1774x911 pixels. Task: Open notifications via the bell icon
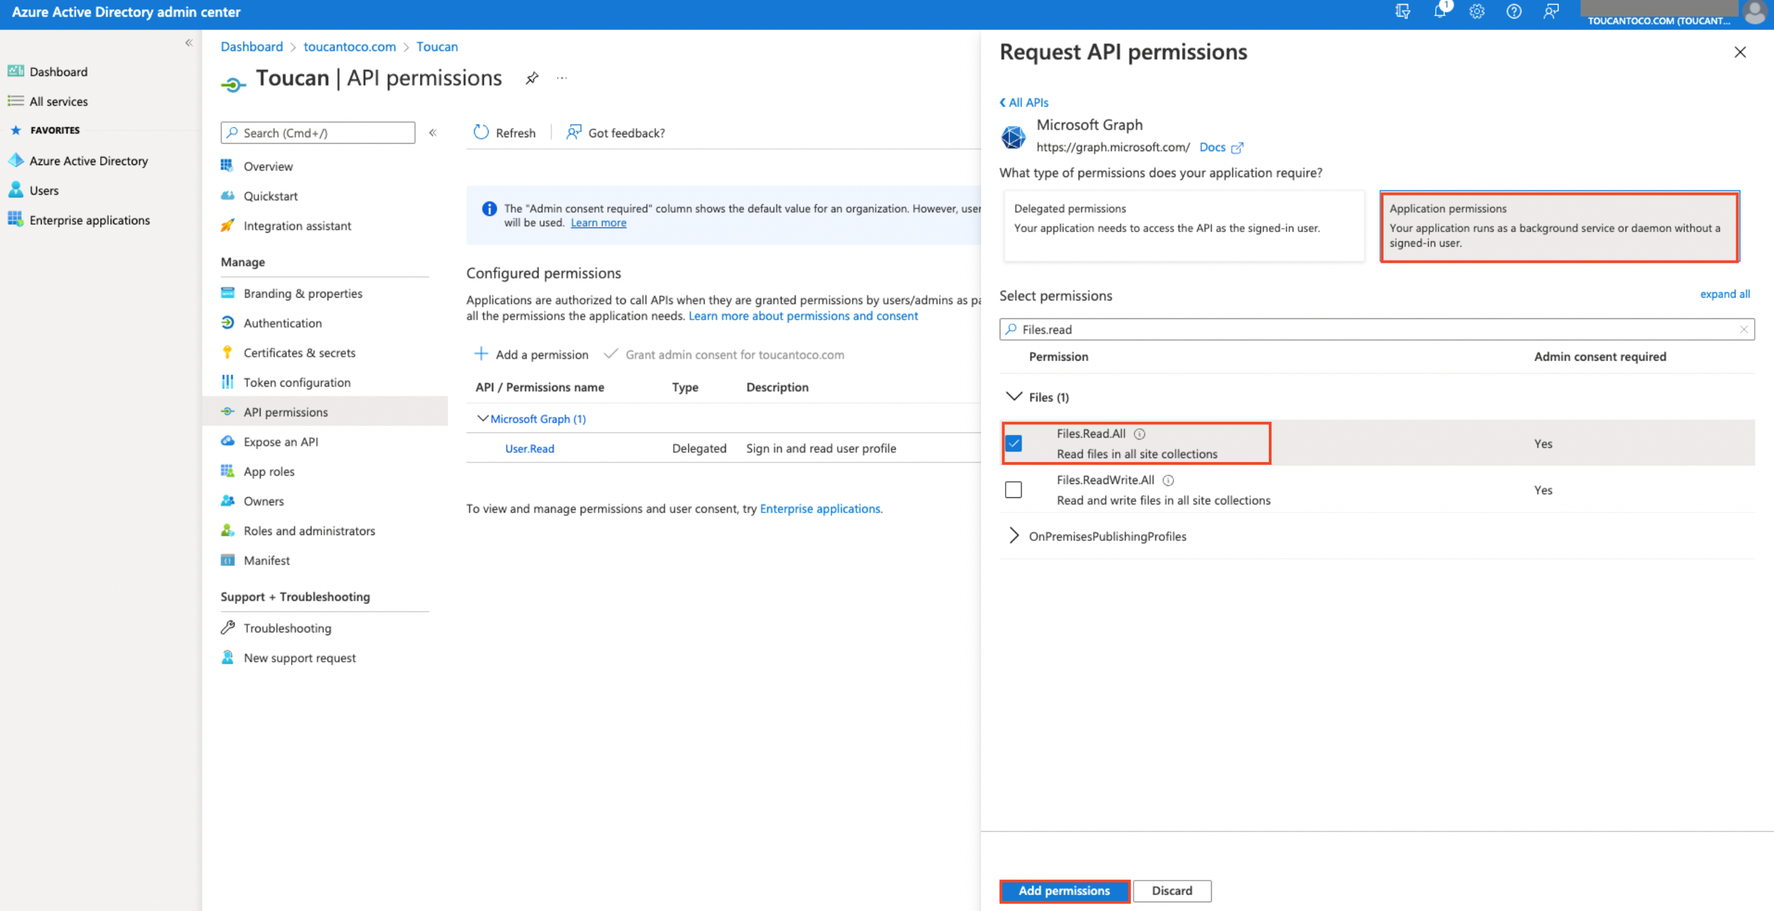(1440, 12)
